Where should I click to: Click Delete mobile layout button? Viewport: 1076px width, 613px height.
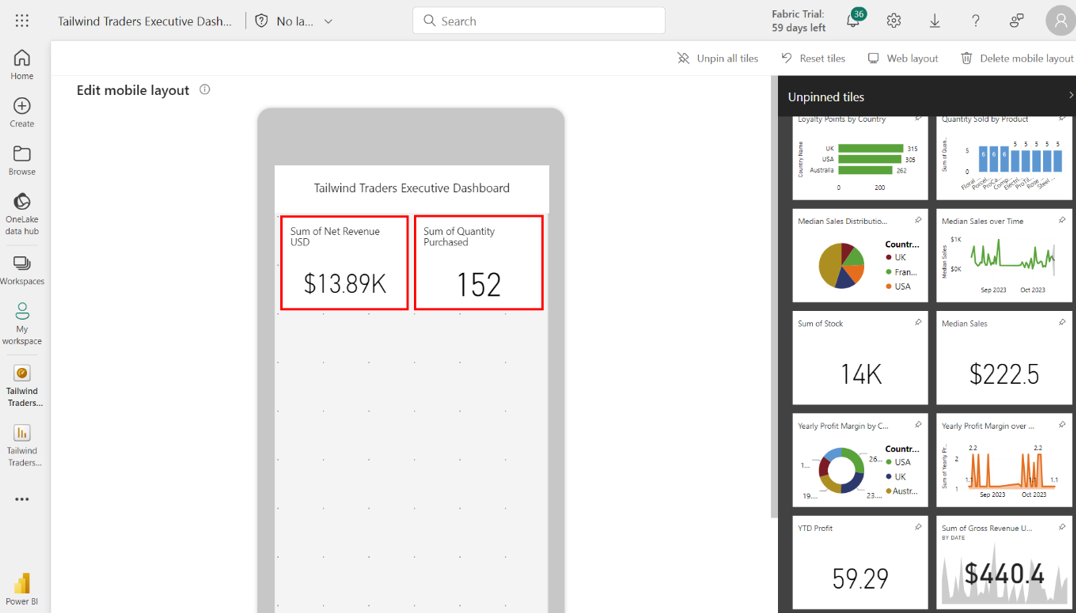[1016, 58]
